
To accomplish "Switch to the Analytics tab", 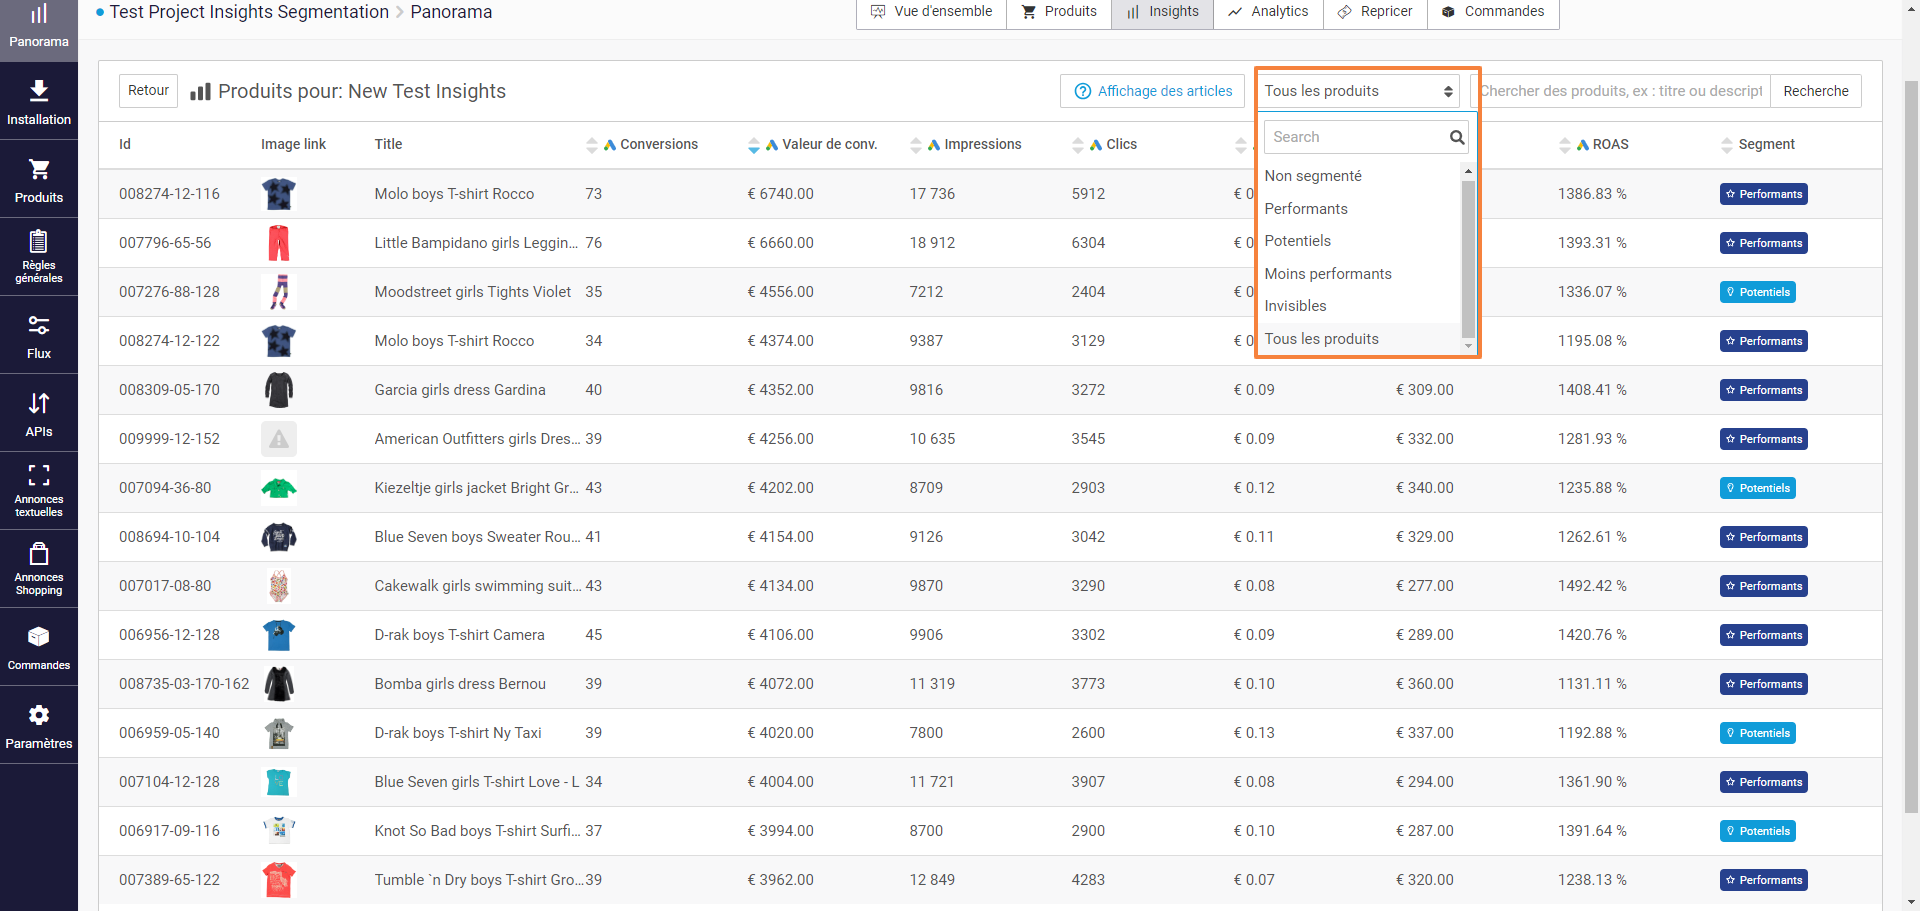I will 1268,12.
